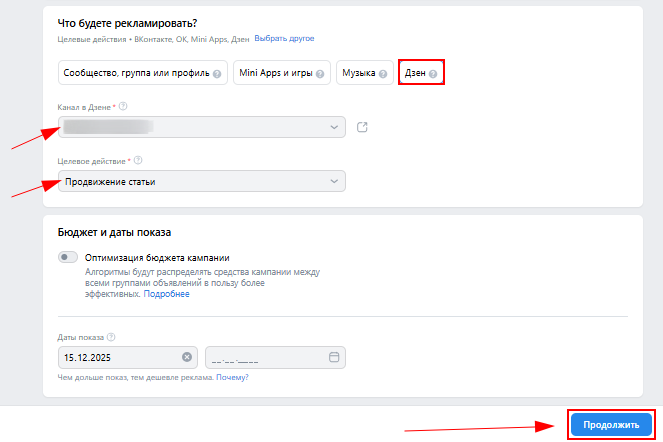Clear the start date 15.12.2025 with the X icon
This screenshot has height=442, width=663.
[x=187, y=357]
